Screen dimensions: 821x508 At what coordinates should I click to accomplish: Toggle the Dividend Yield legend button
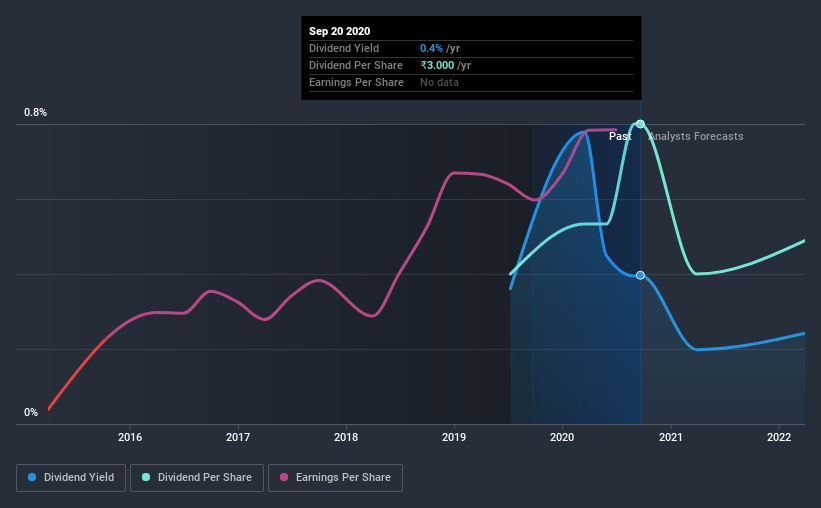[71, 478]
